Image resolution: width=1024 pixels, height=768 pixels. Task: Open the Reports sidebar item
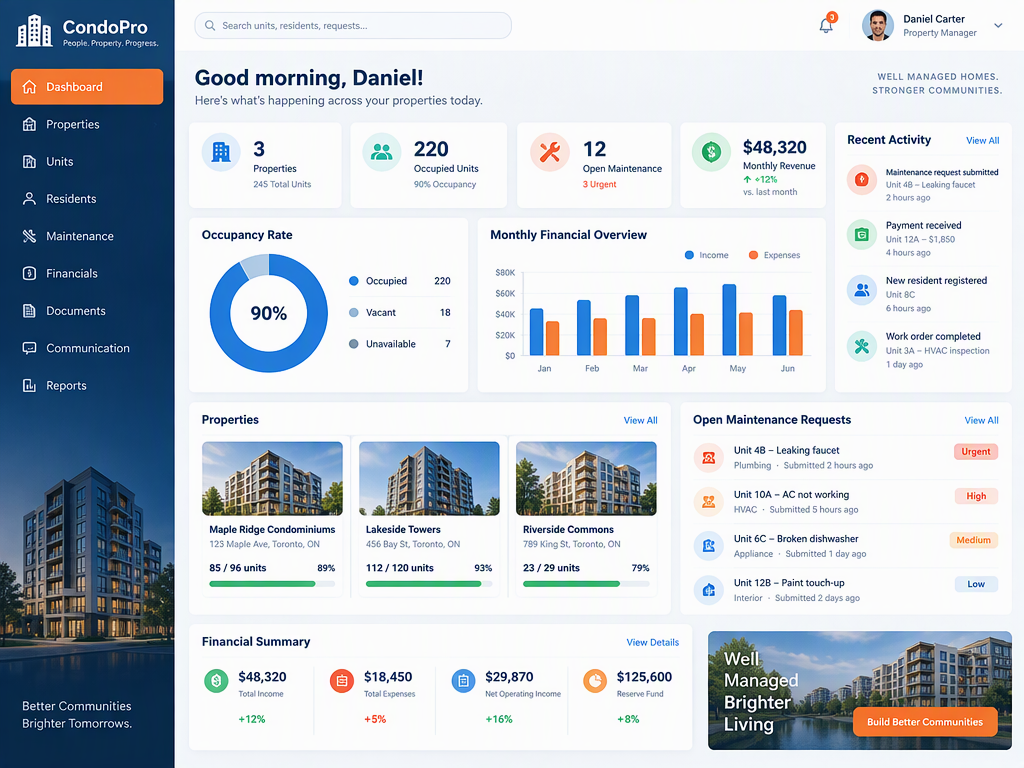pyautogui.click(x=87, y=385)
